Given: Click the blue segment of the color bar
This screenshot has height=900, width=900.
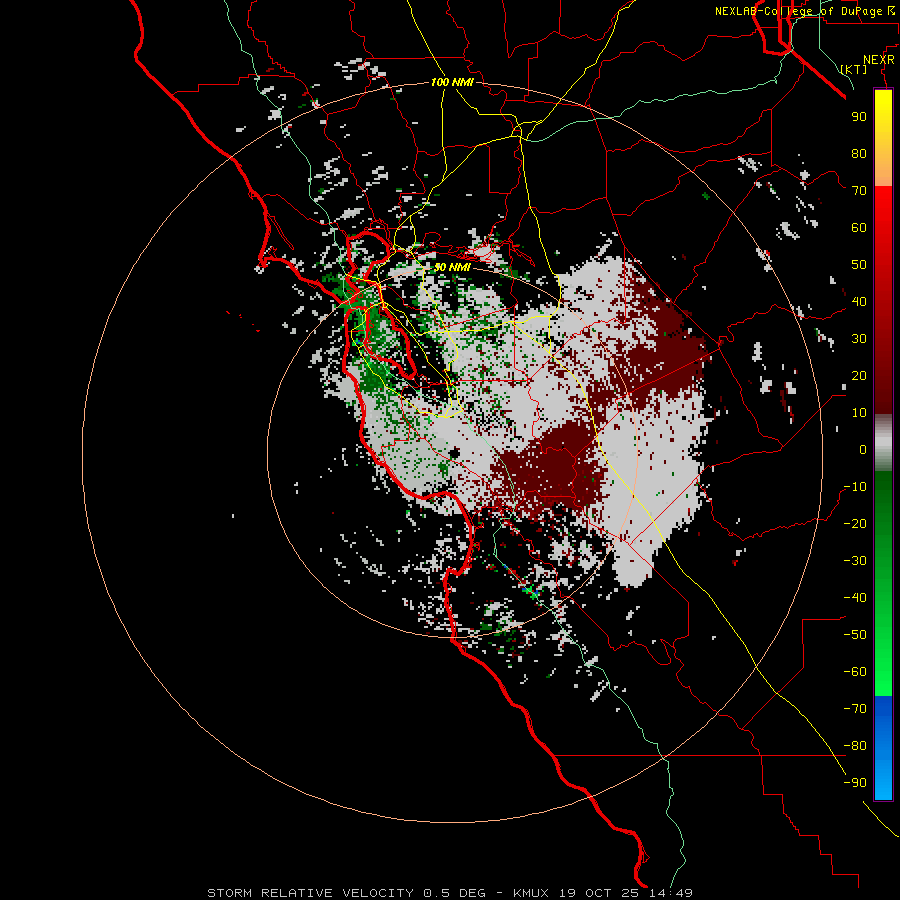Looking at the screenshot, I should pyautogui.click(x=883, y=748).
